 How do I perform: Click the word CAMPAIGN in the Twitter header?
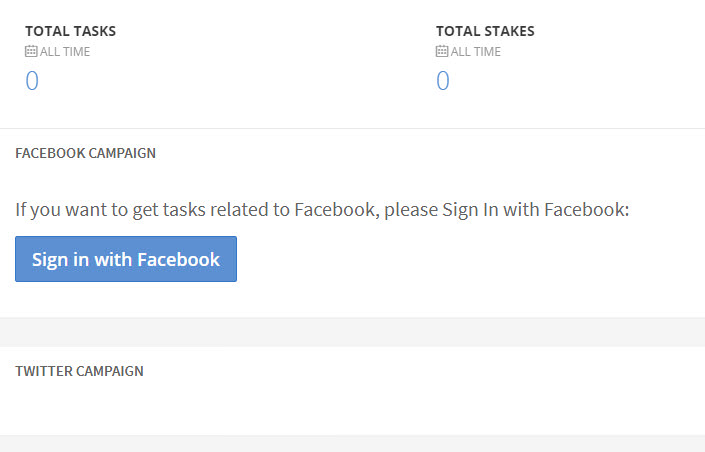[x=110, y=371]
